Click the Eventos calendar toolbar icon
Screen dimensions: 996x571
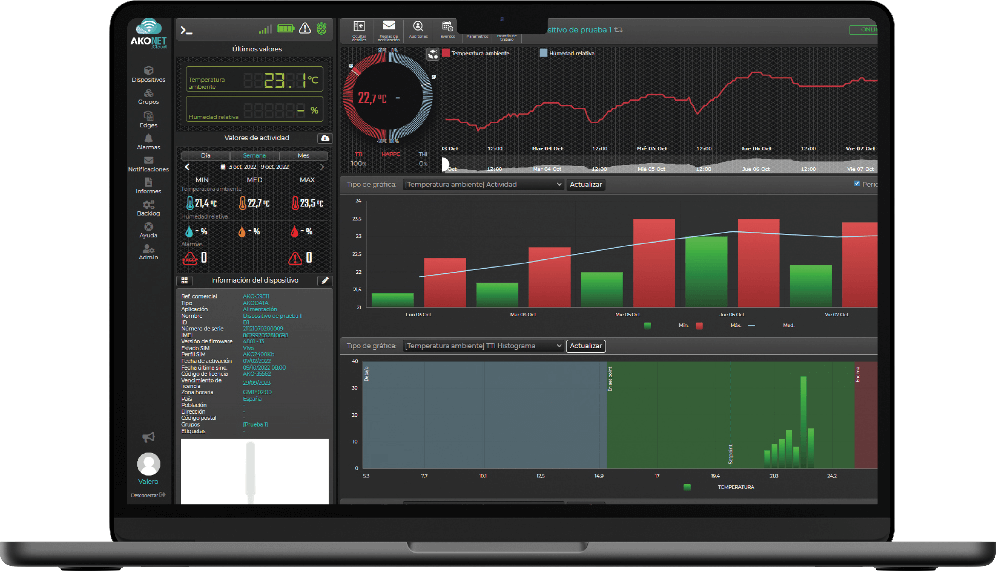(447, 29)
